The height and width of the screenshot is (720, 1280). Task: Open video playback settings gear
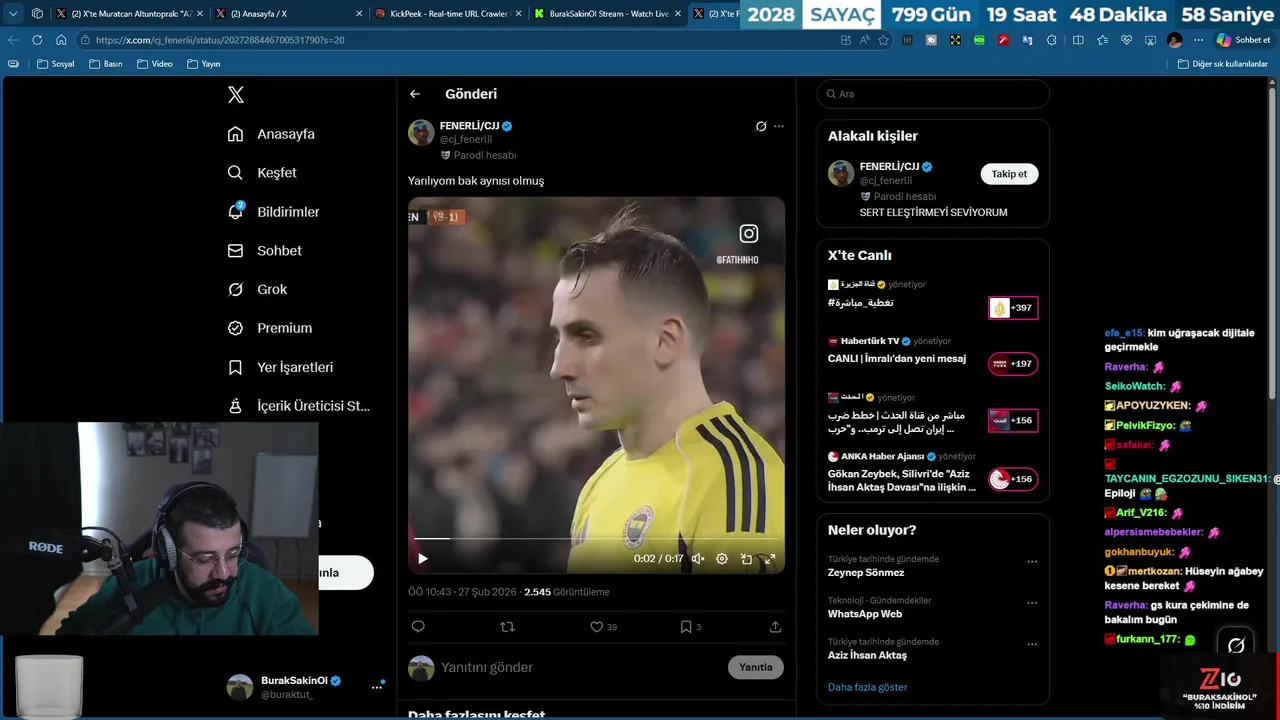coord(722,559)
